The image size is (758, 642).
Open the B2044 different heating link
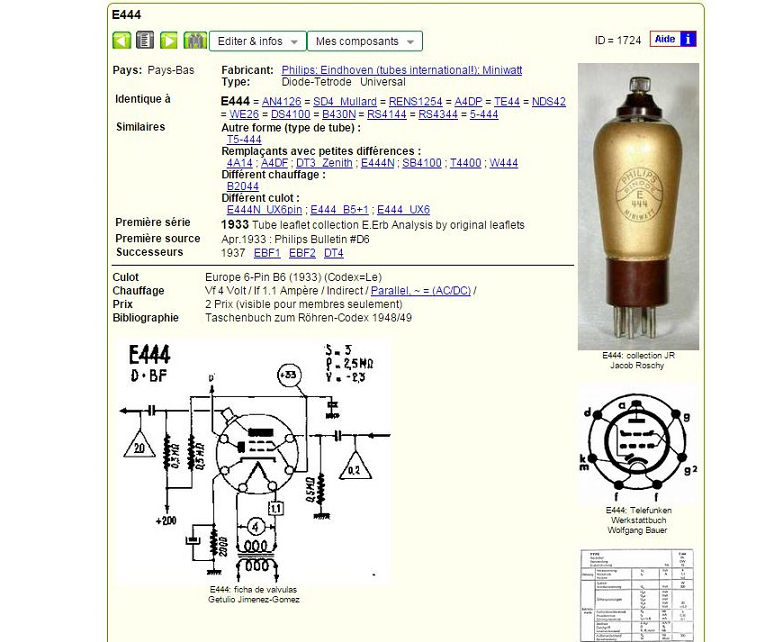pyautogui.click(x=243, y=186)
